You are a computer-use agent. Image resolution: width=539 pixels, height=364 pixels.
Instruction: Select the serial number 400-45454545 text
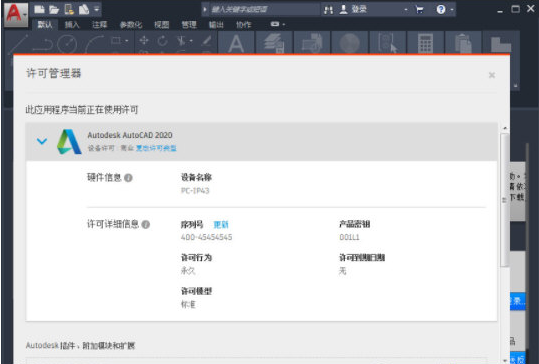coord(206,237)
